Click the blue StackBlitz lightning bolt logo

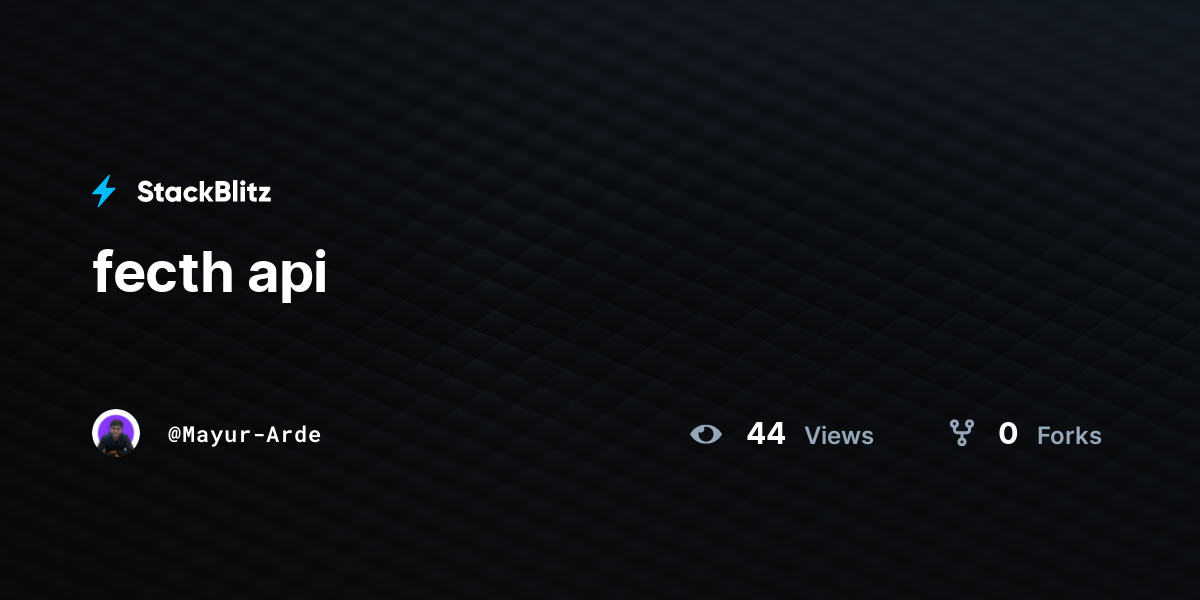pyautogui.click(x=104, y=191)
